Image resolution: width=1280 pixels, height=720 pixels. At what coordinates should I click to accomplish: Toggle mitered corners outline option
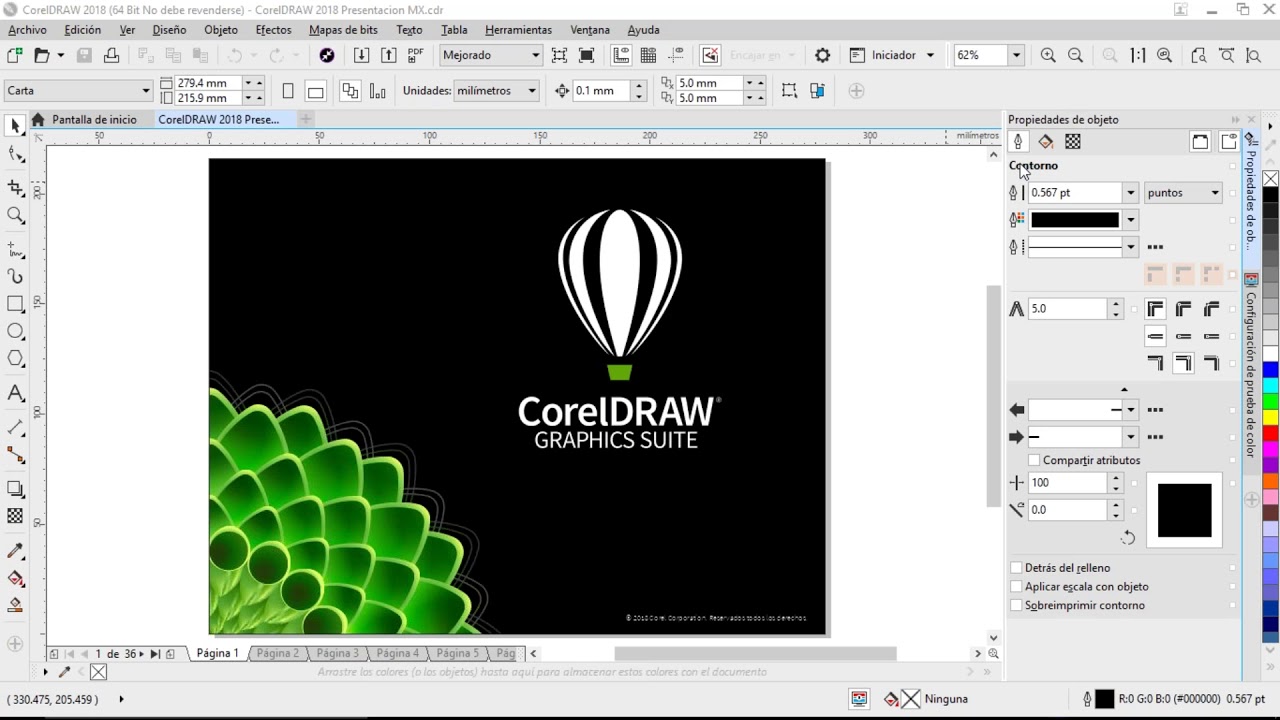(x=1155, y=309)
